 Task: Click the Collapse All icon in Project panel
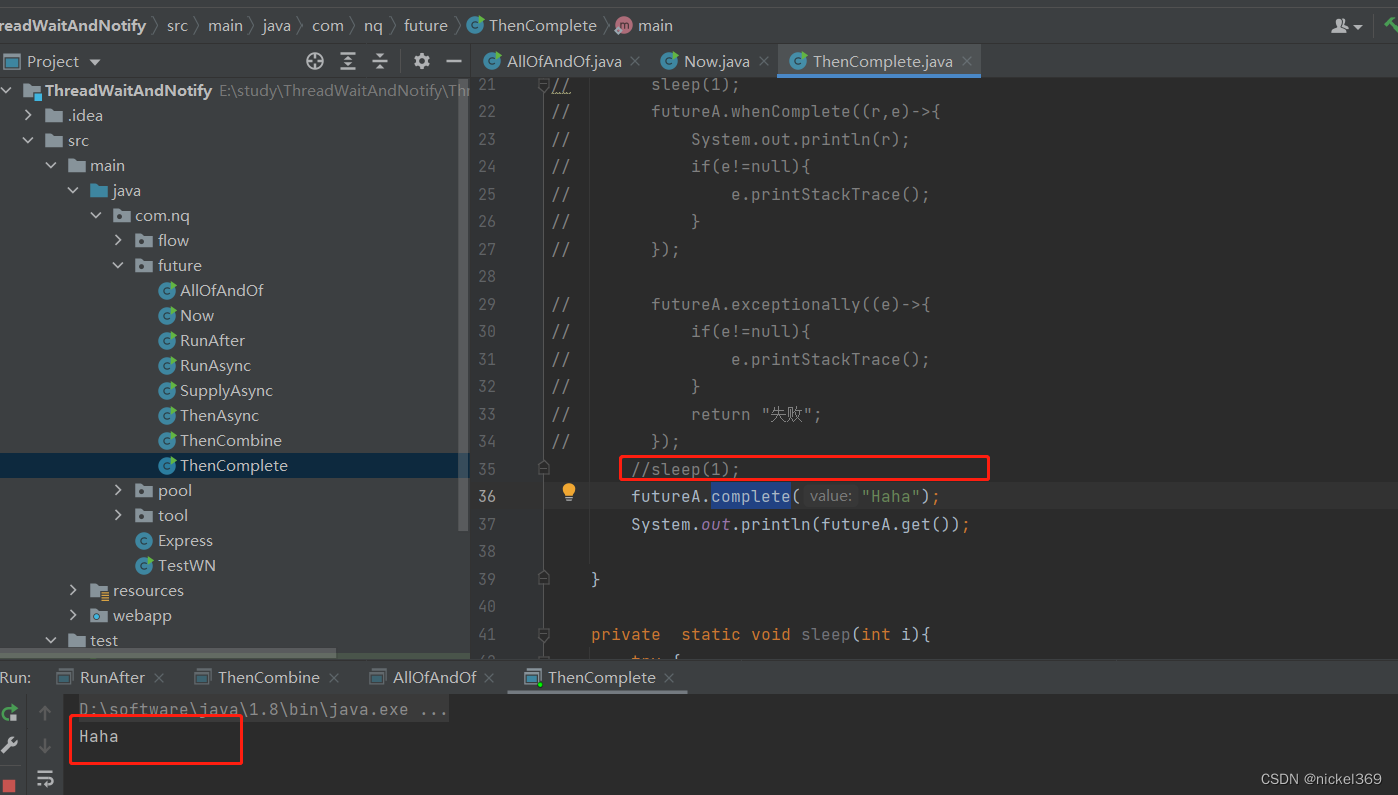click(x=380, y=61)
